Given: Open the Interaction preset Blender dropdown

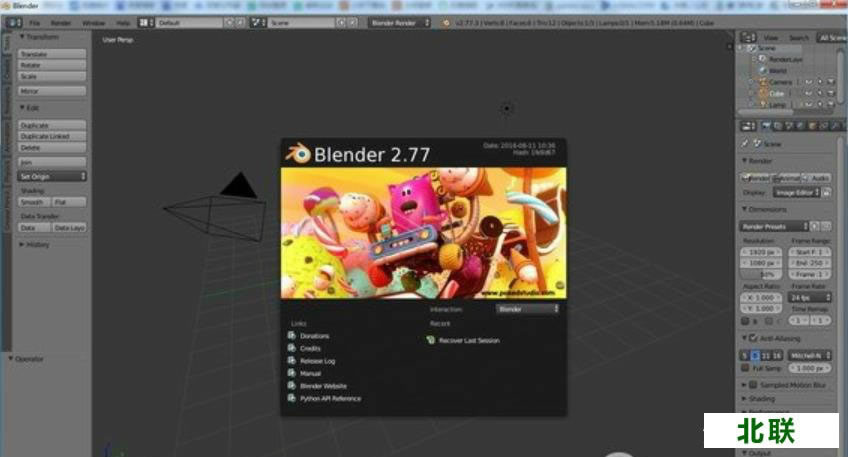Looking at the screenshot, I should [528, 309].
